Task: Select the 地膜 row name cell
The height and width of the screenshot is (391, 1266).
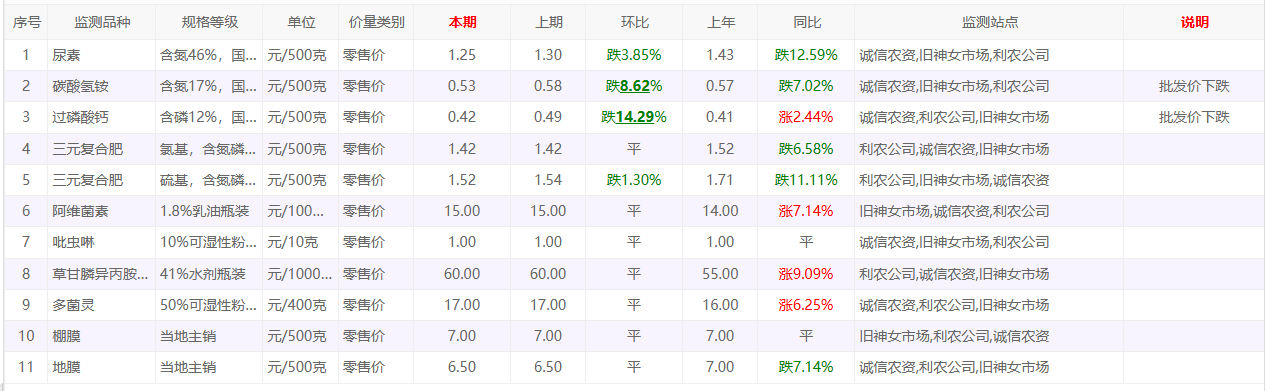Action: (102, 367)
